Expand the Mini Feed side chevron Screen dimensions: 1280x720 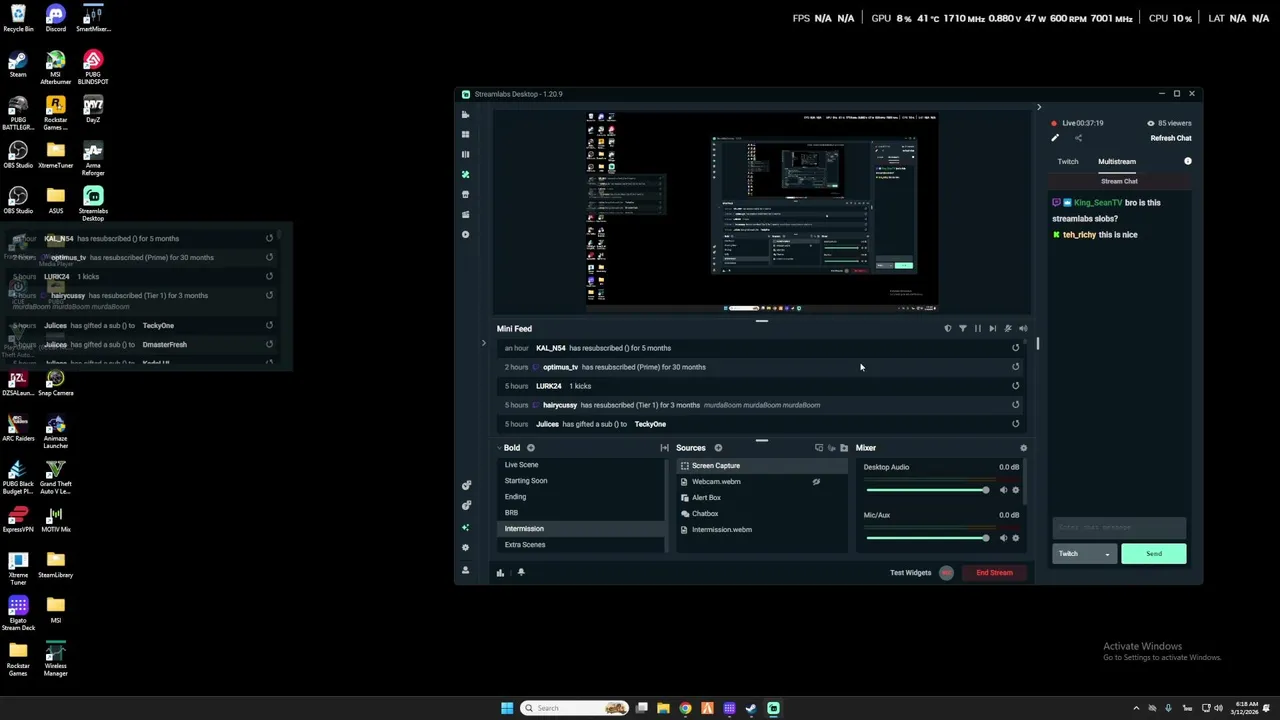(483, 344)
